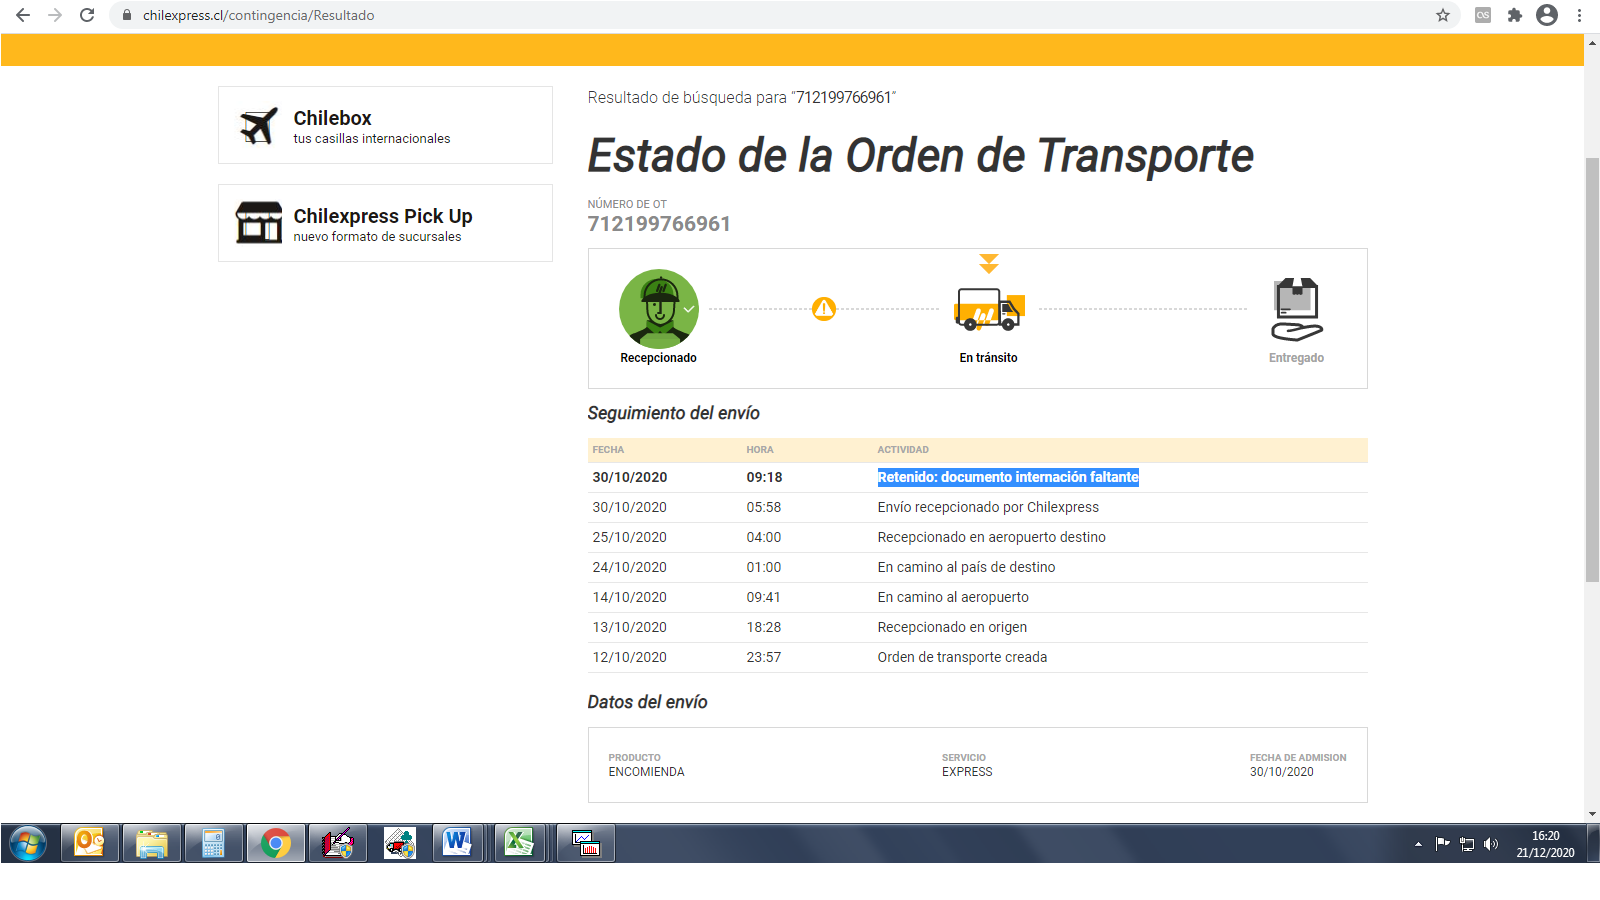Click the ENCOMIENDA product value
The image size is (1600, 900).
[646, 772]
